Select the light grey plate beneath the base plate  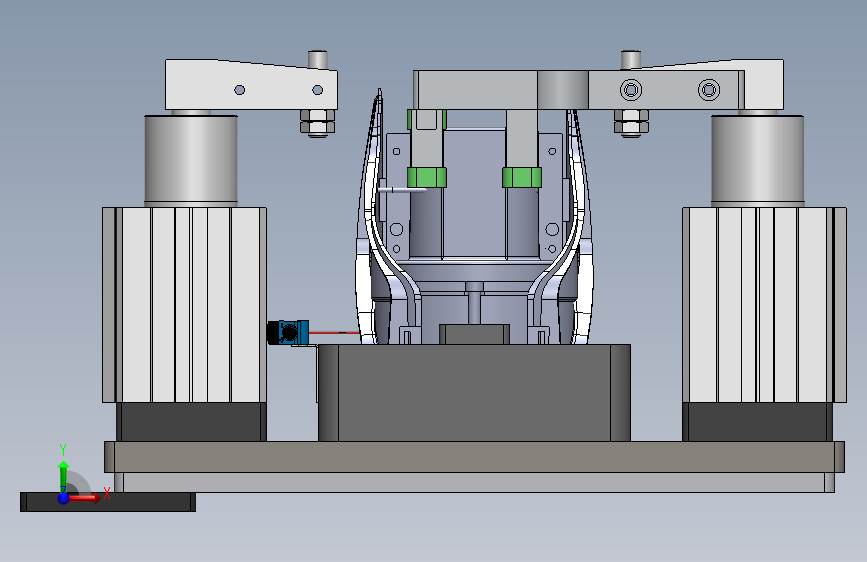pyautogui.click(x=474, y=482)
